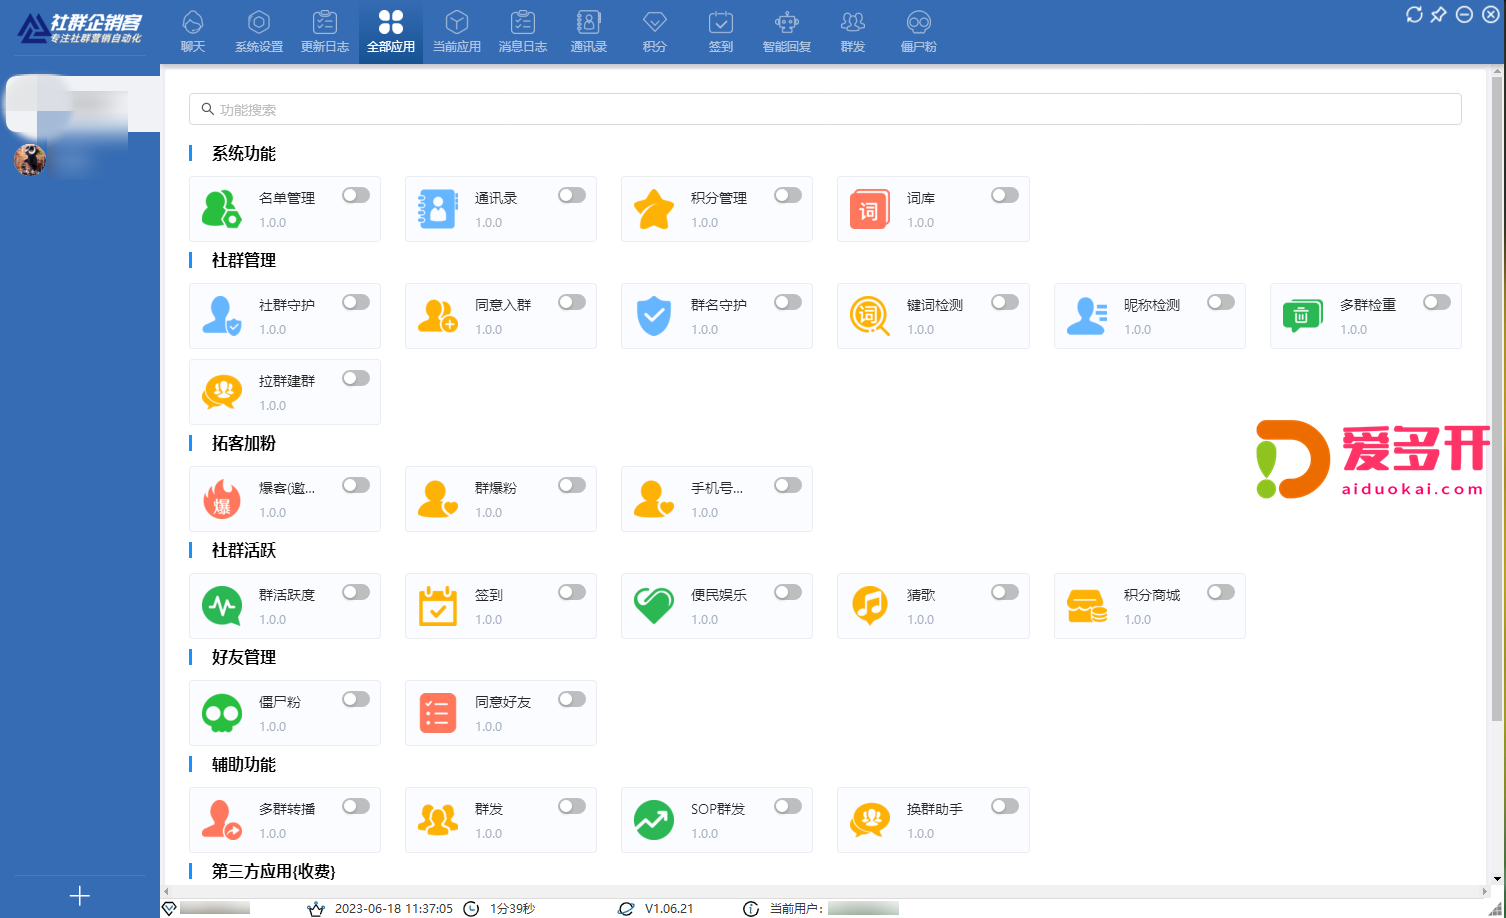1506x918 pixels.
Task: Click the horizontal scrollbar right arrow
Action: click(x=1485, y=891)
